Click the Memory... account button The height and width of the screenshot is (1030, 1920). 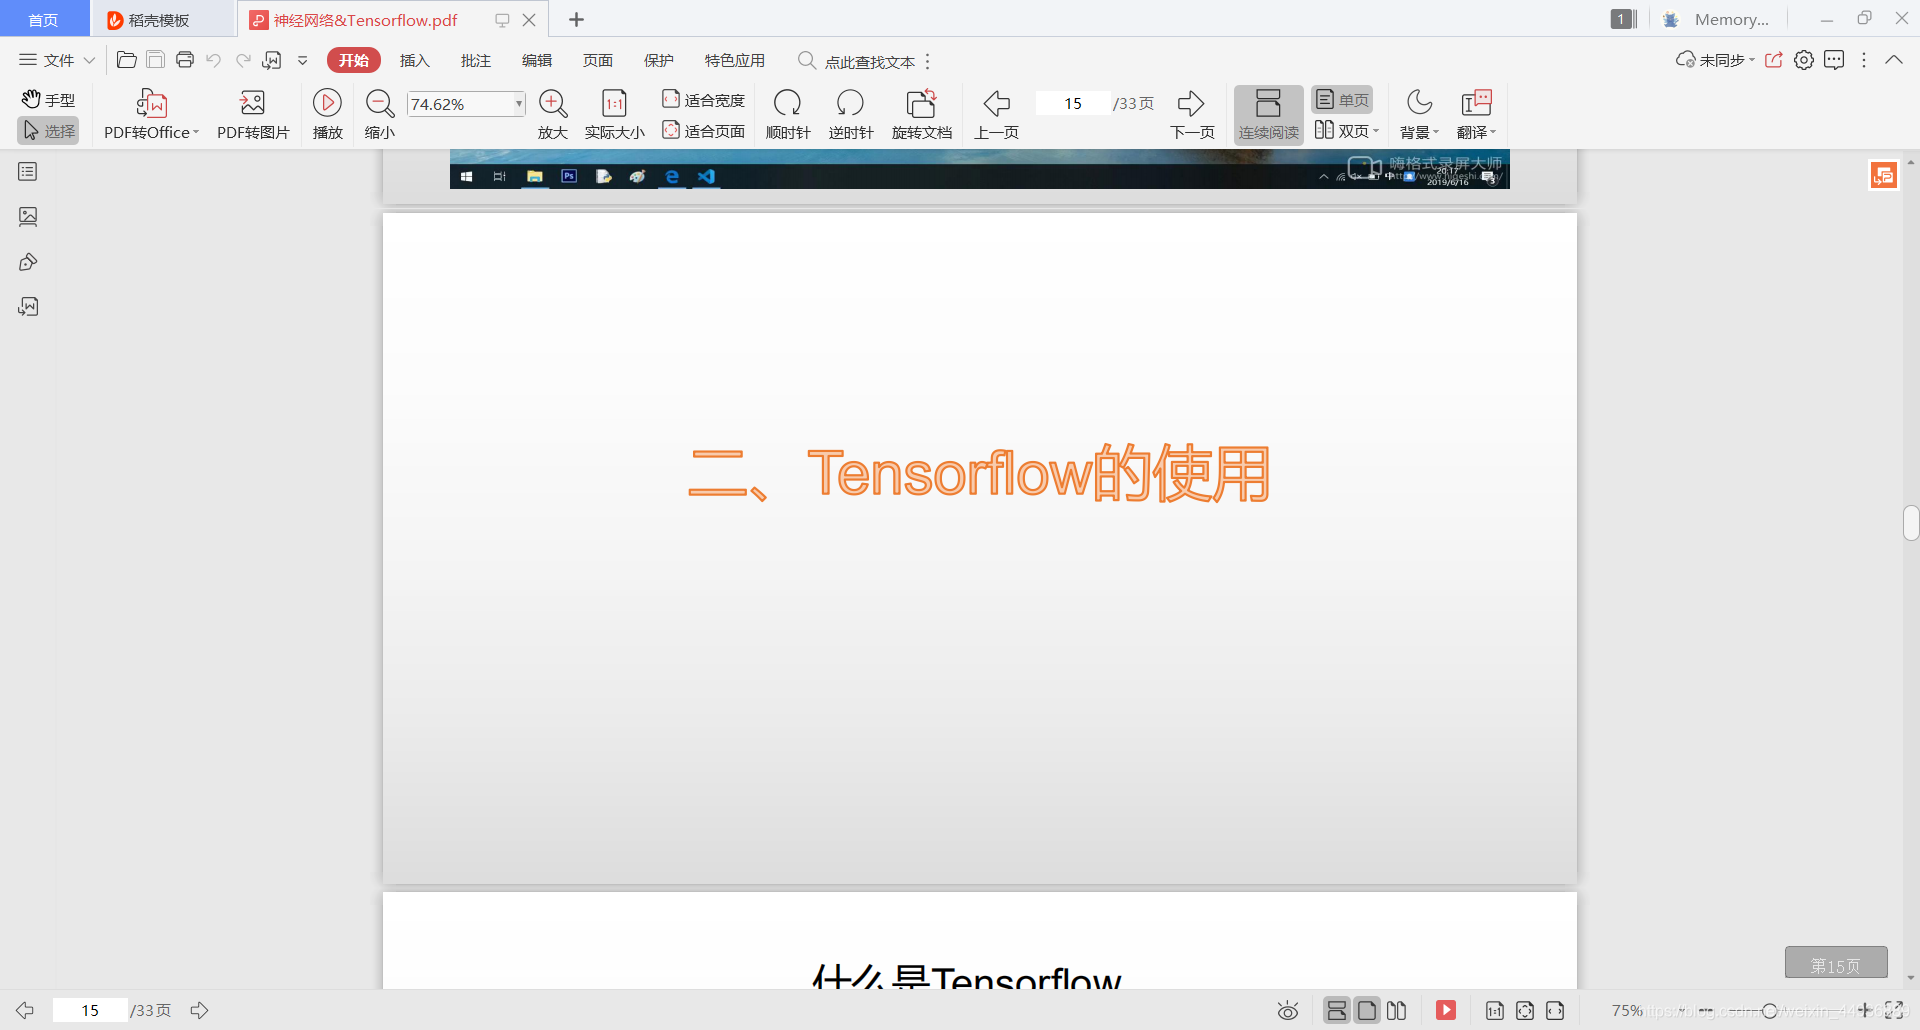tap(1717, 19)
